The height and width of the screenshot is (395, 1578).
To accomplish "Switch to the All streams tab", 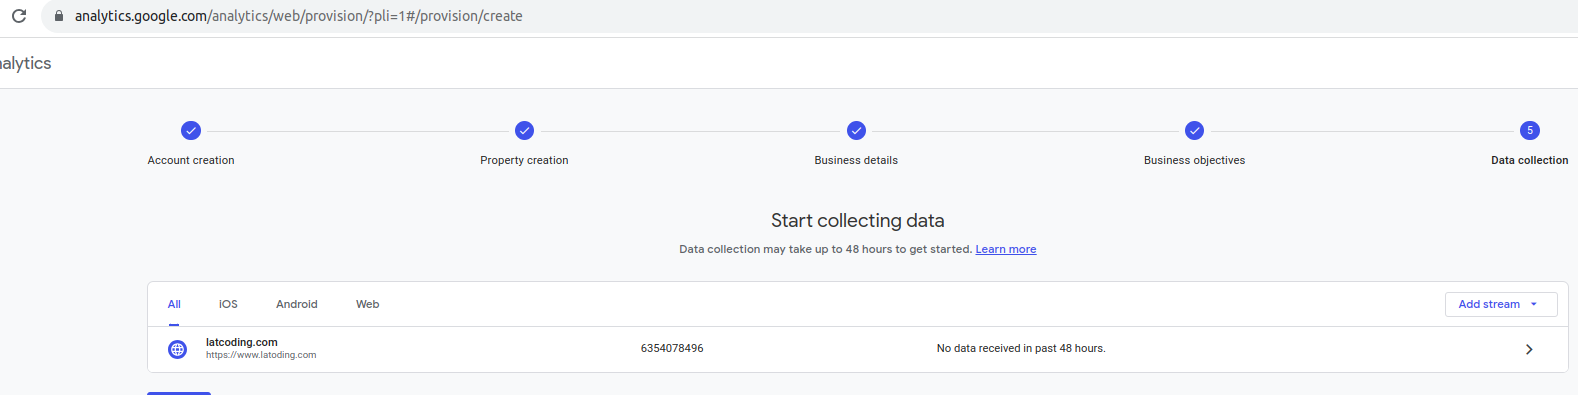I will coord(174,304).
